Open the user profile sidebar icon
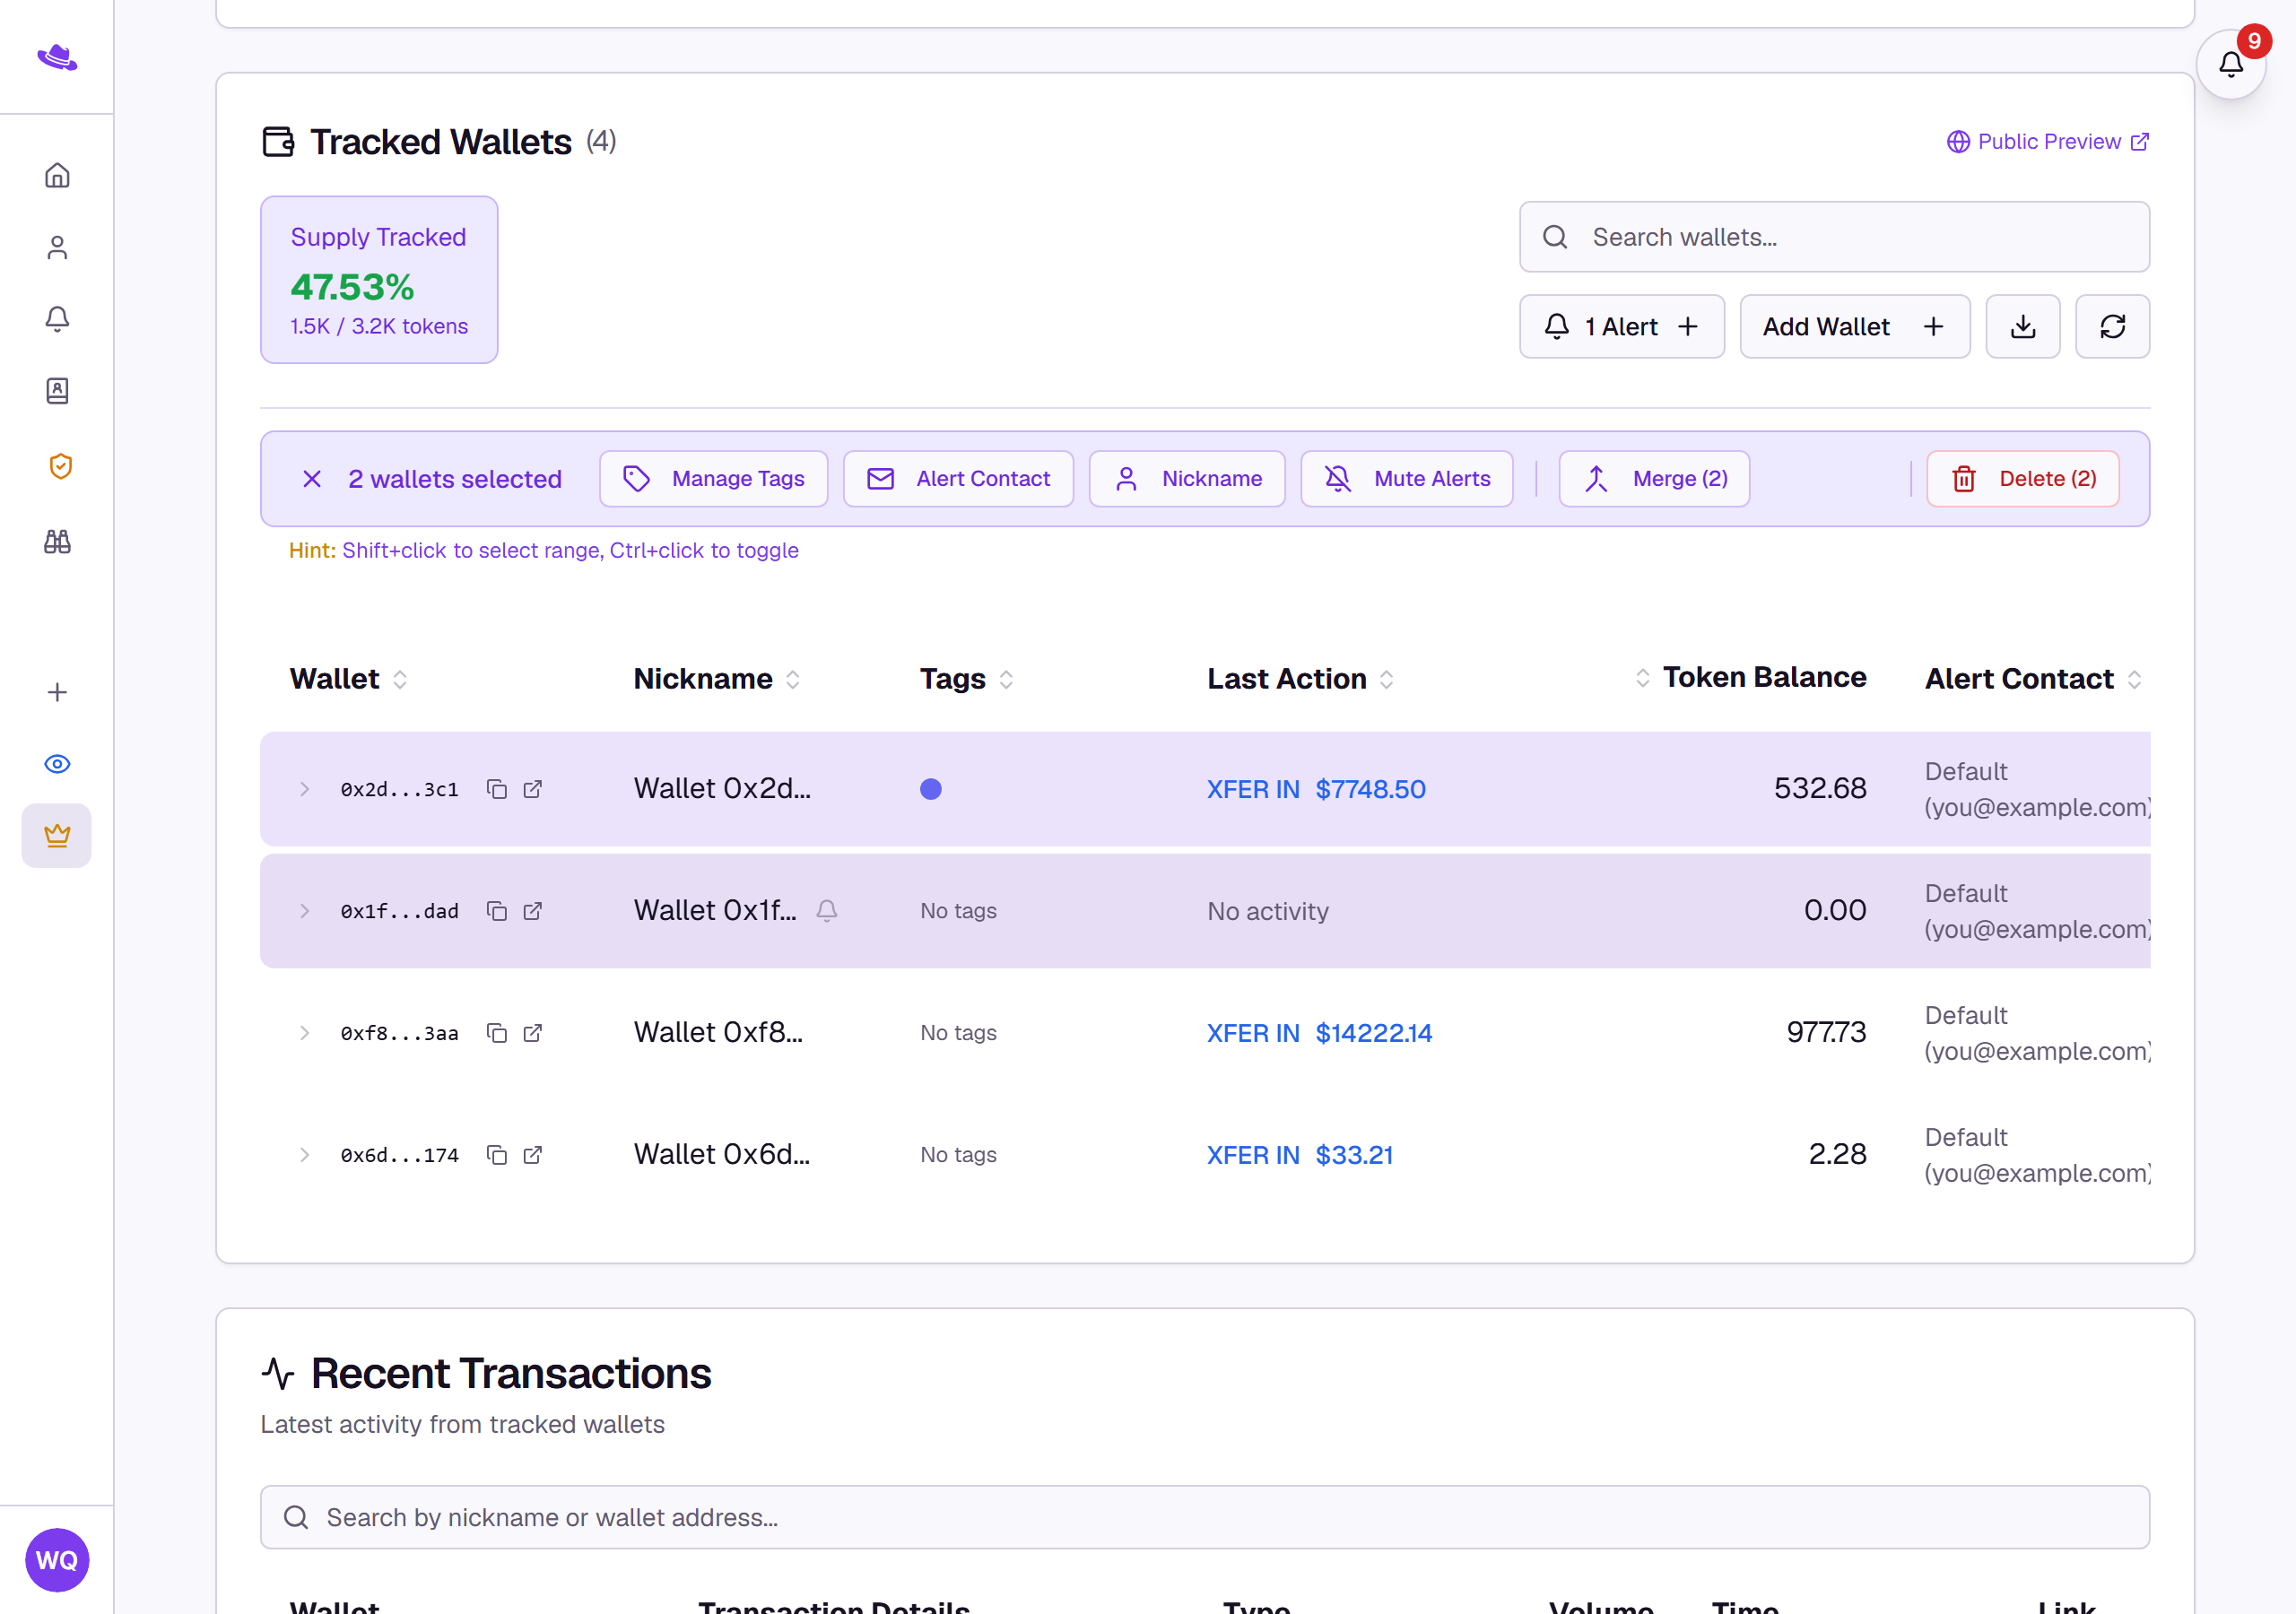The height and width of the screenshot is (1614, 2296). 57,247
